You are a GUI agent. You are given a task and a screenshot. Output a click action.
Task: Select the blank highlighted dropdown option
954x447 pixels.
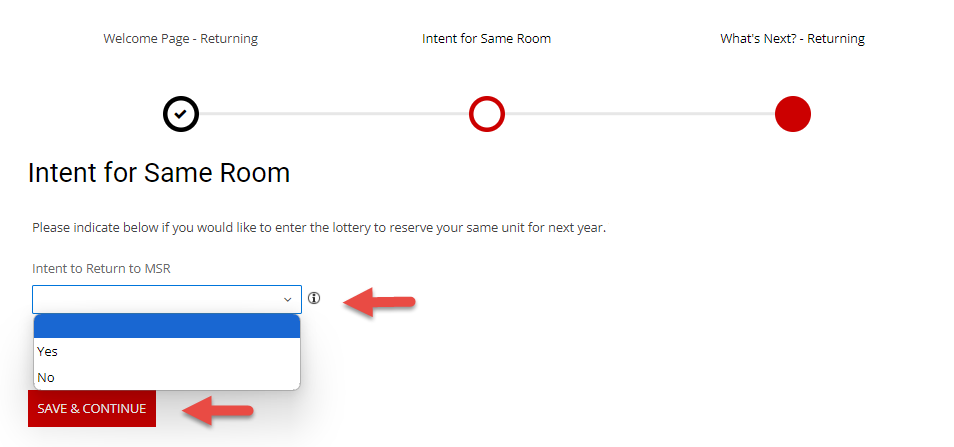(x=167, y=326)
